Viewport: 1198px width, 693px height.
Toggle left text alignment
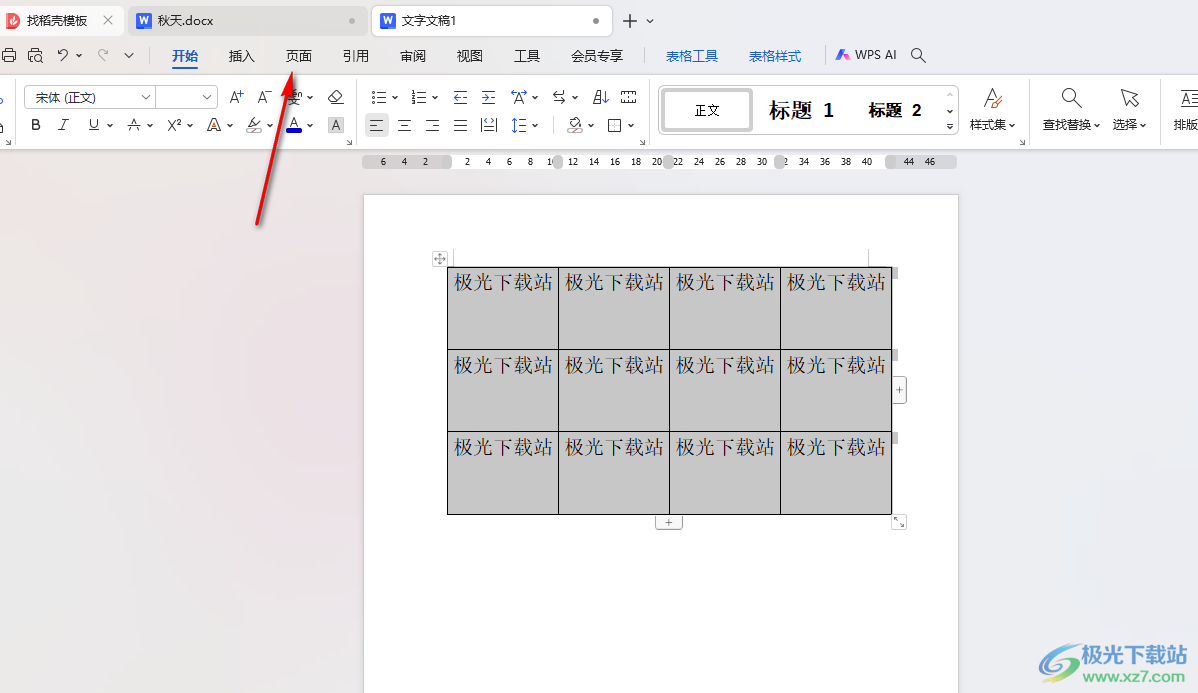[376, 125]
